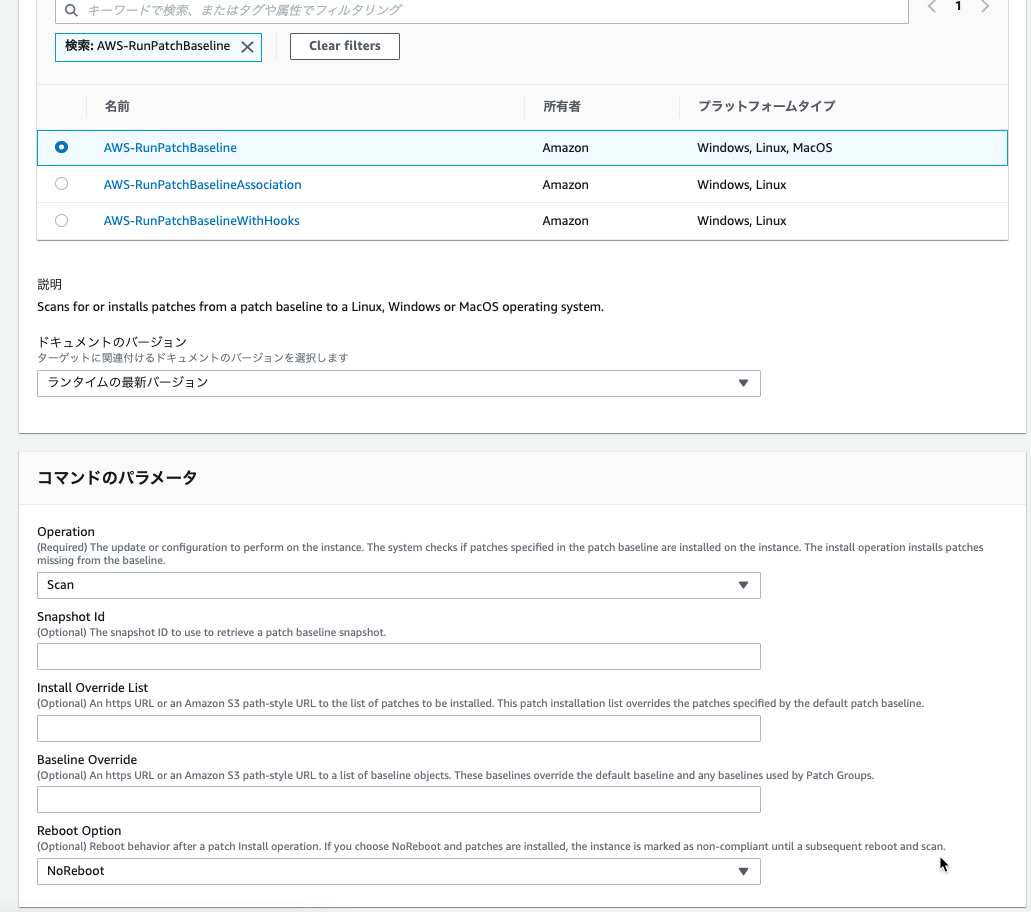The width and height of the screenshot is (1031, 912).
Task: Click the 名前 column header
Action: [x=117, y=107]
